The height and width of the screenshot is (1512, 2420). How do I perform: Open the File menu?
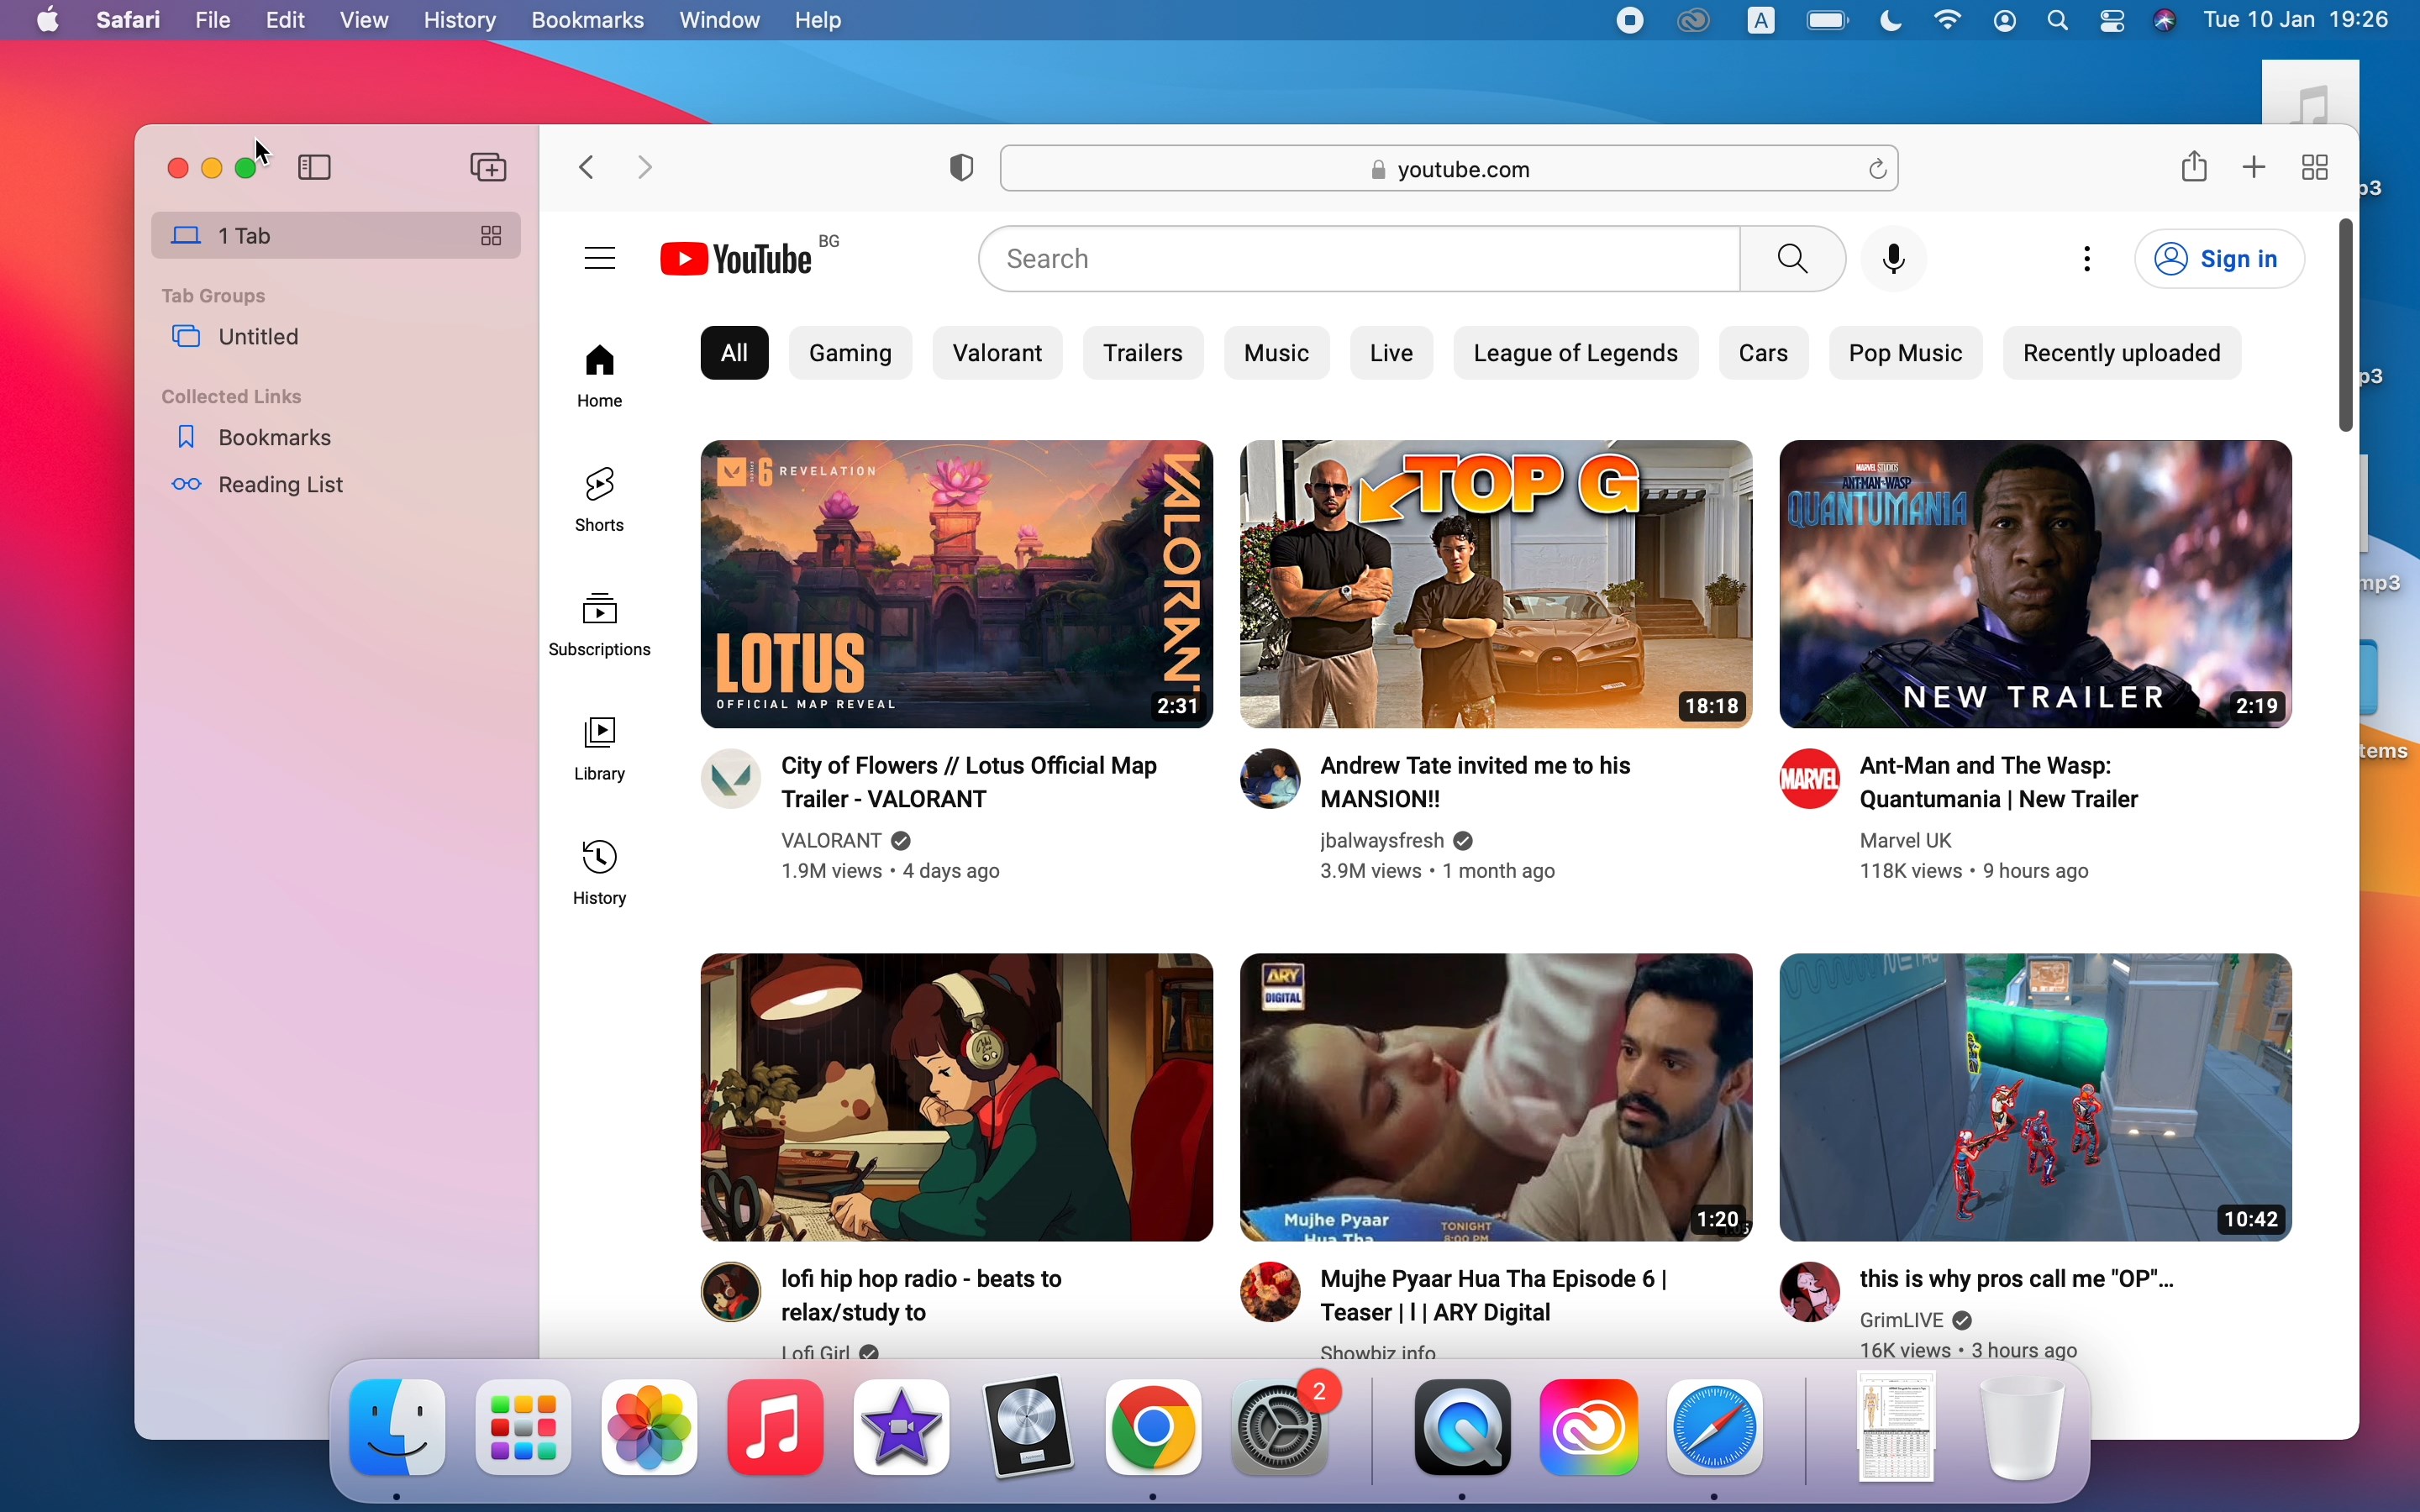(213, 20)
